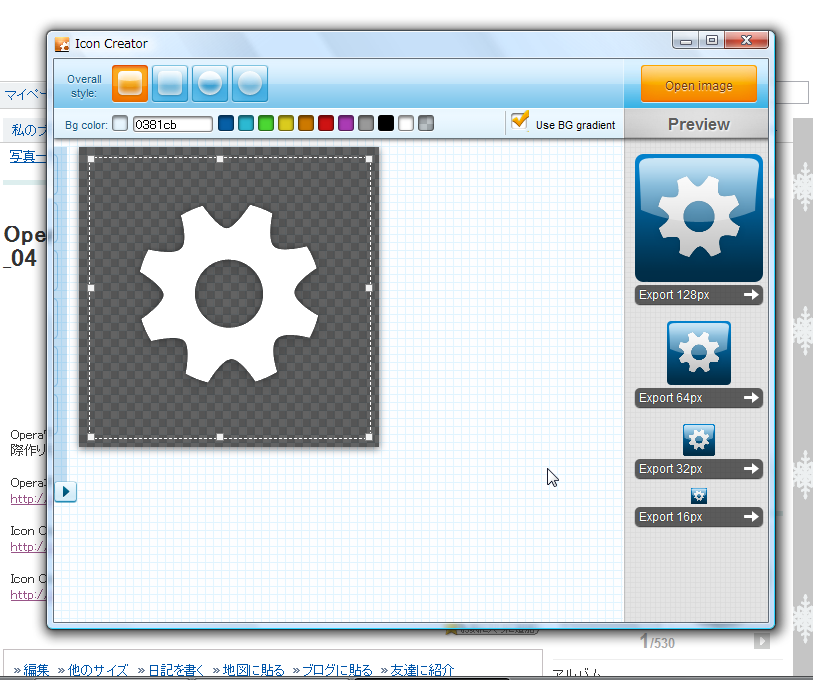
Task: Click the next photo arrow beside 1/530
Action: pos(761,641)
